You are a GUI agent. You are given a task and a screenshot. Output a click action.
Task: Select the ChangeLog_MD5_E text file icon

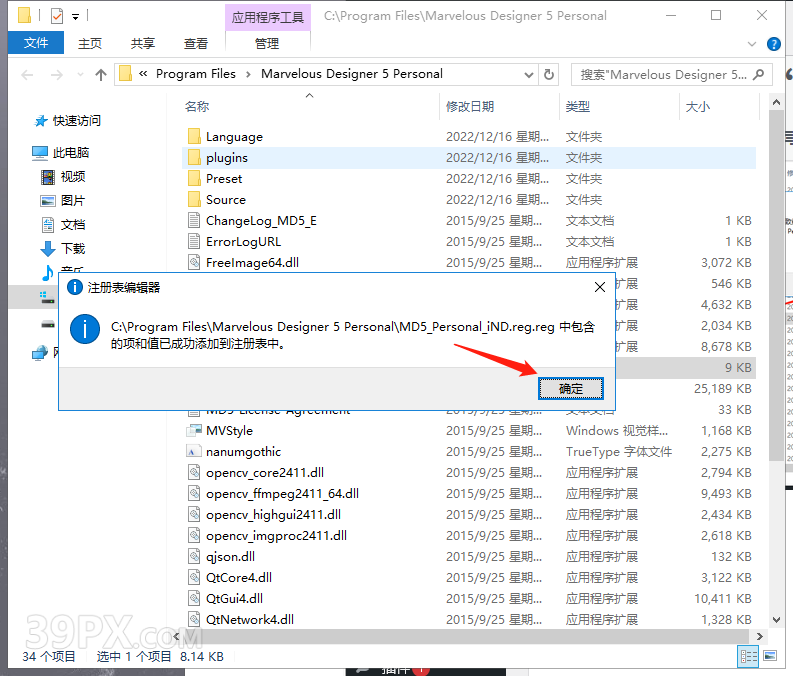point(194,220)
